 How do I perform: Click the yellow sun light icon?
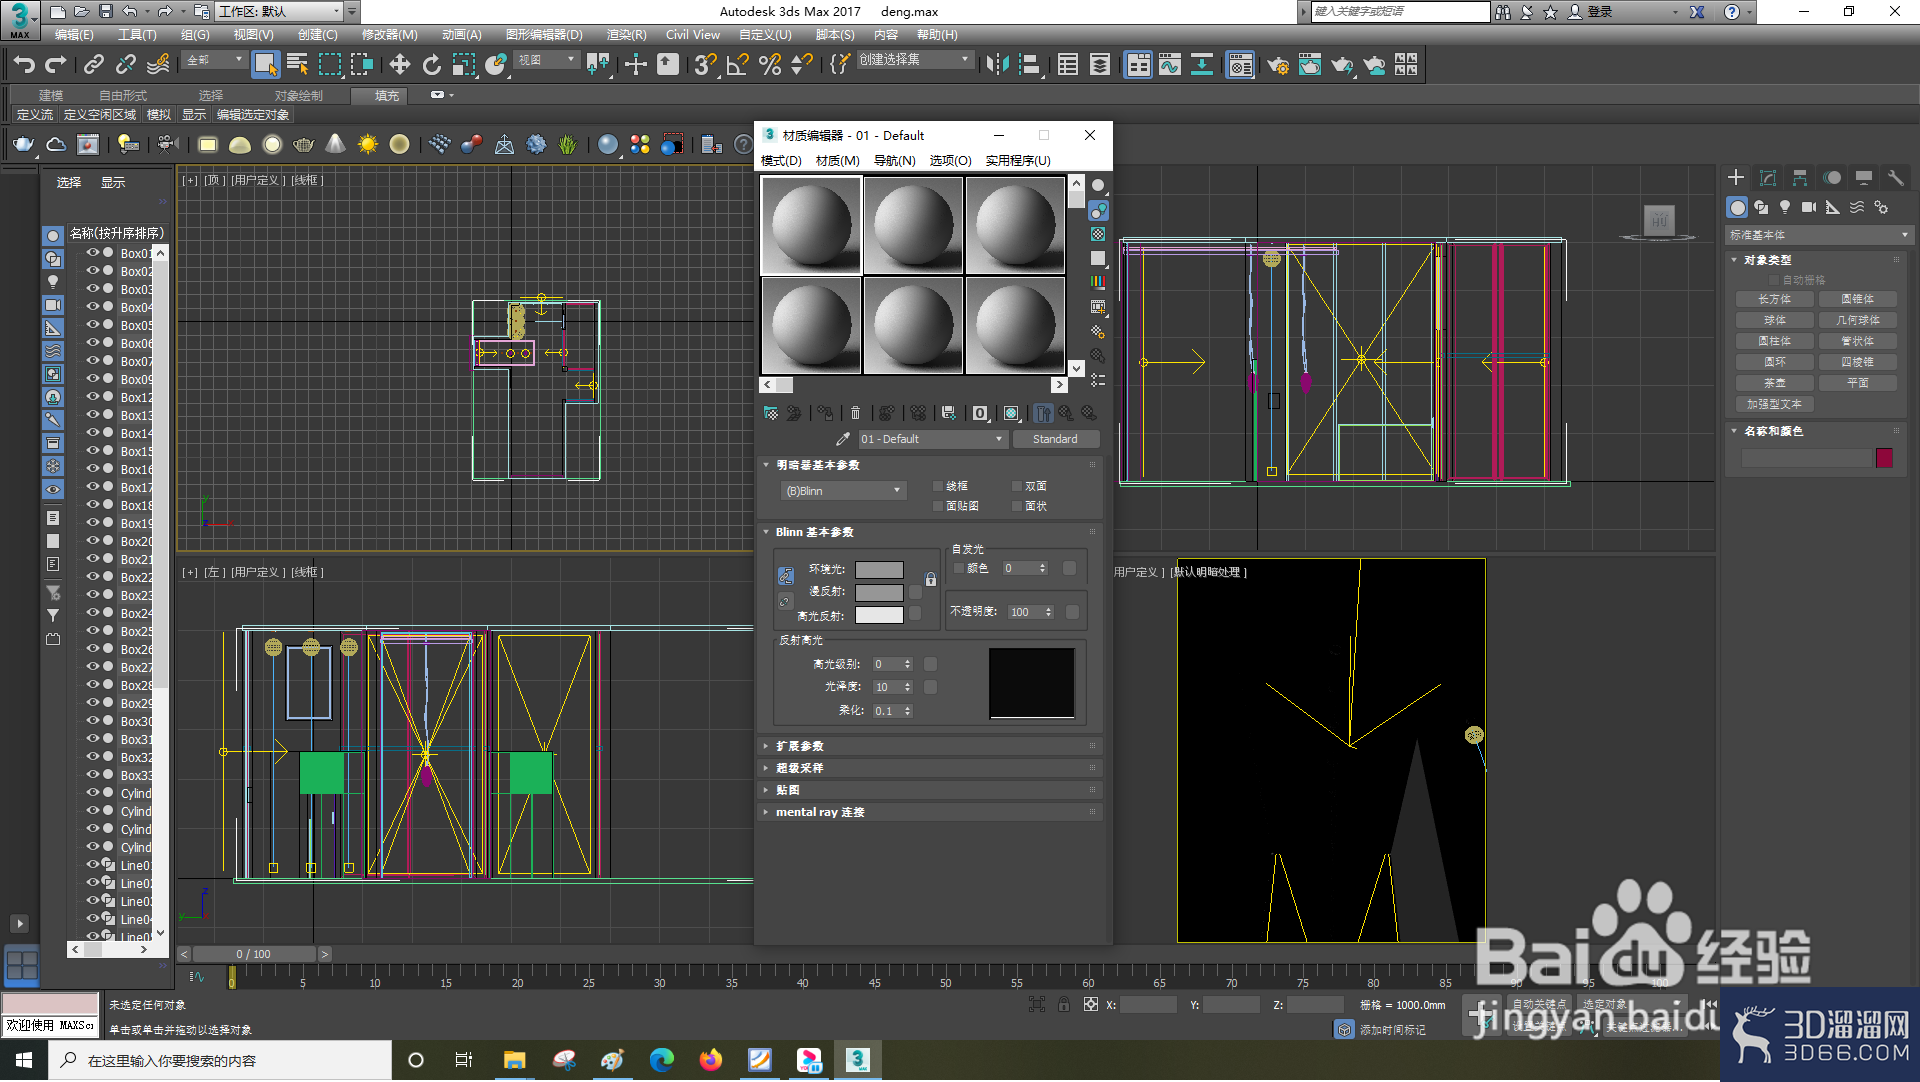click(368, 145)
